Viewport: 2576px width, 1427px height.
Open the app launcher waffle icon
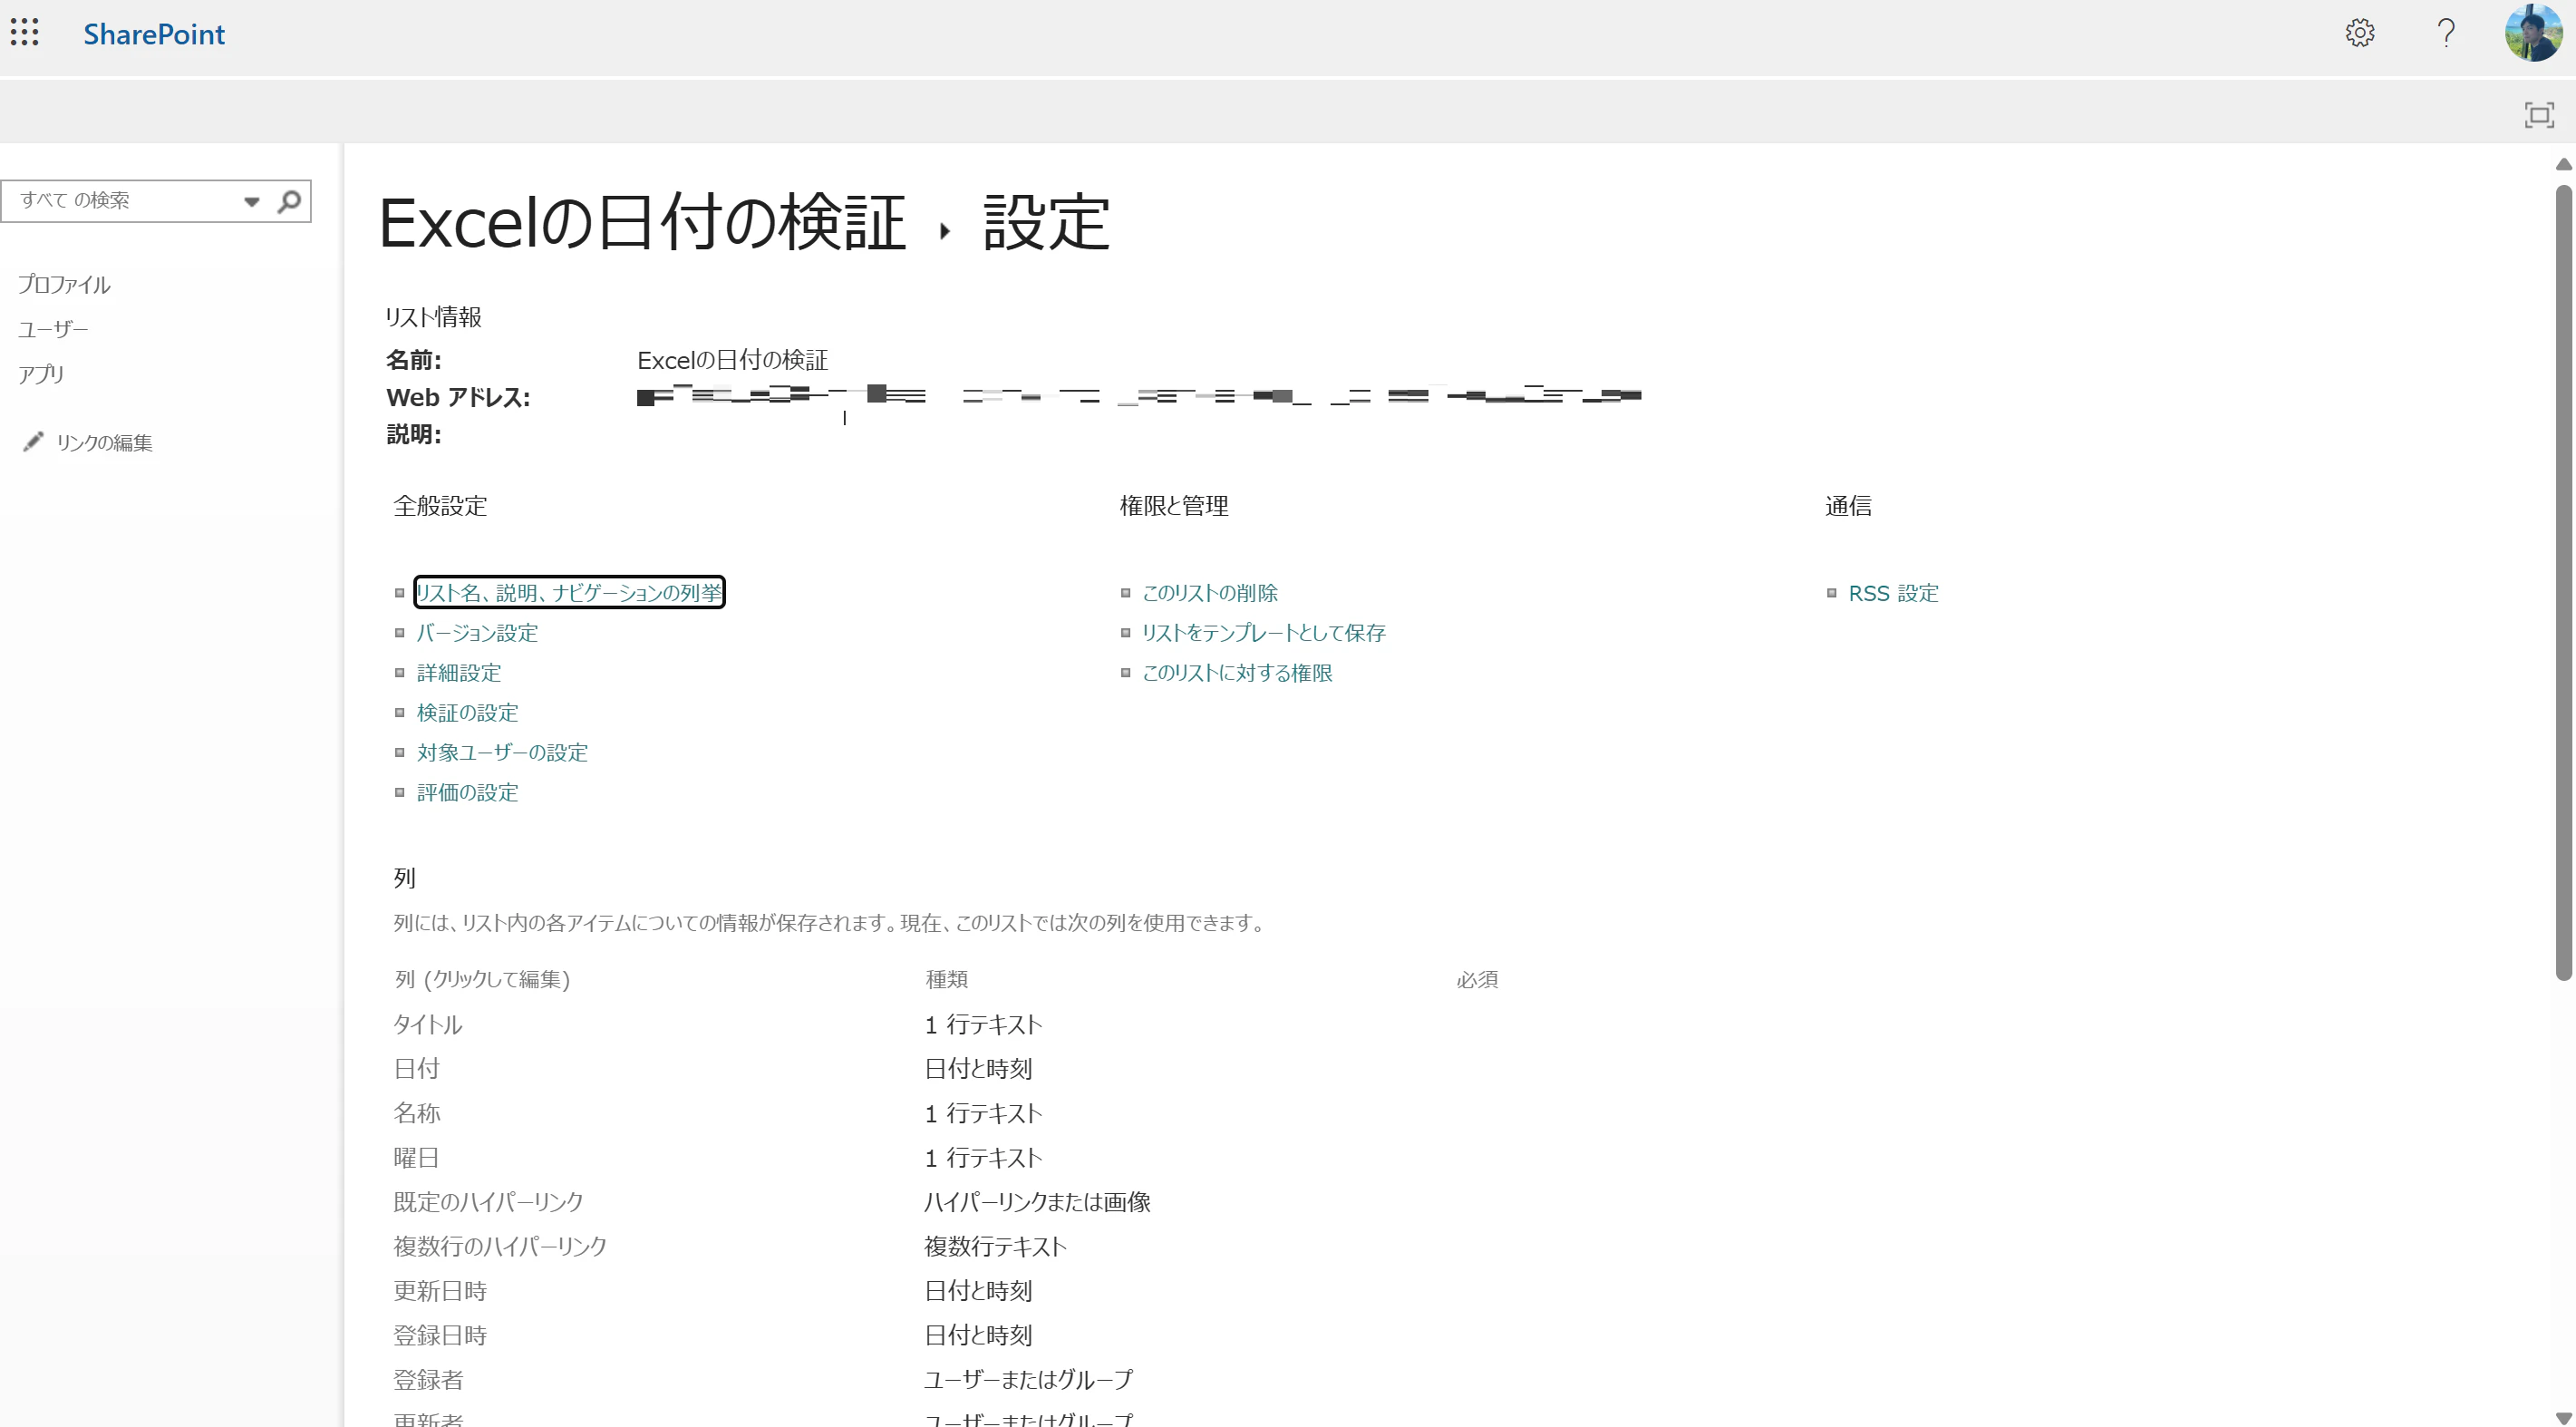coord(25,32)
